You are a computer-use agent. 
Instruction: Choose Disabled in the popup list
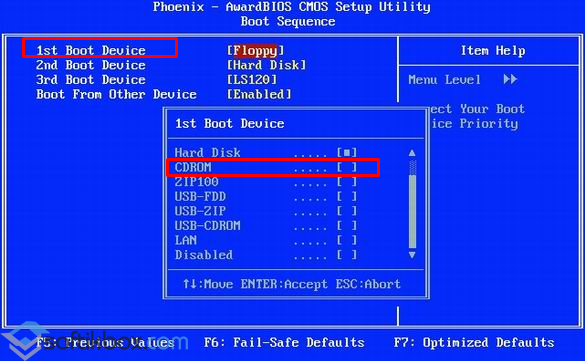click(265, 255)
